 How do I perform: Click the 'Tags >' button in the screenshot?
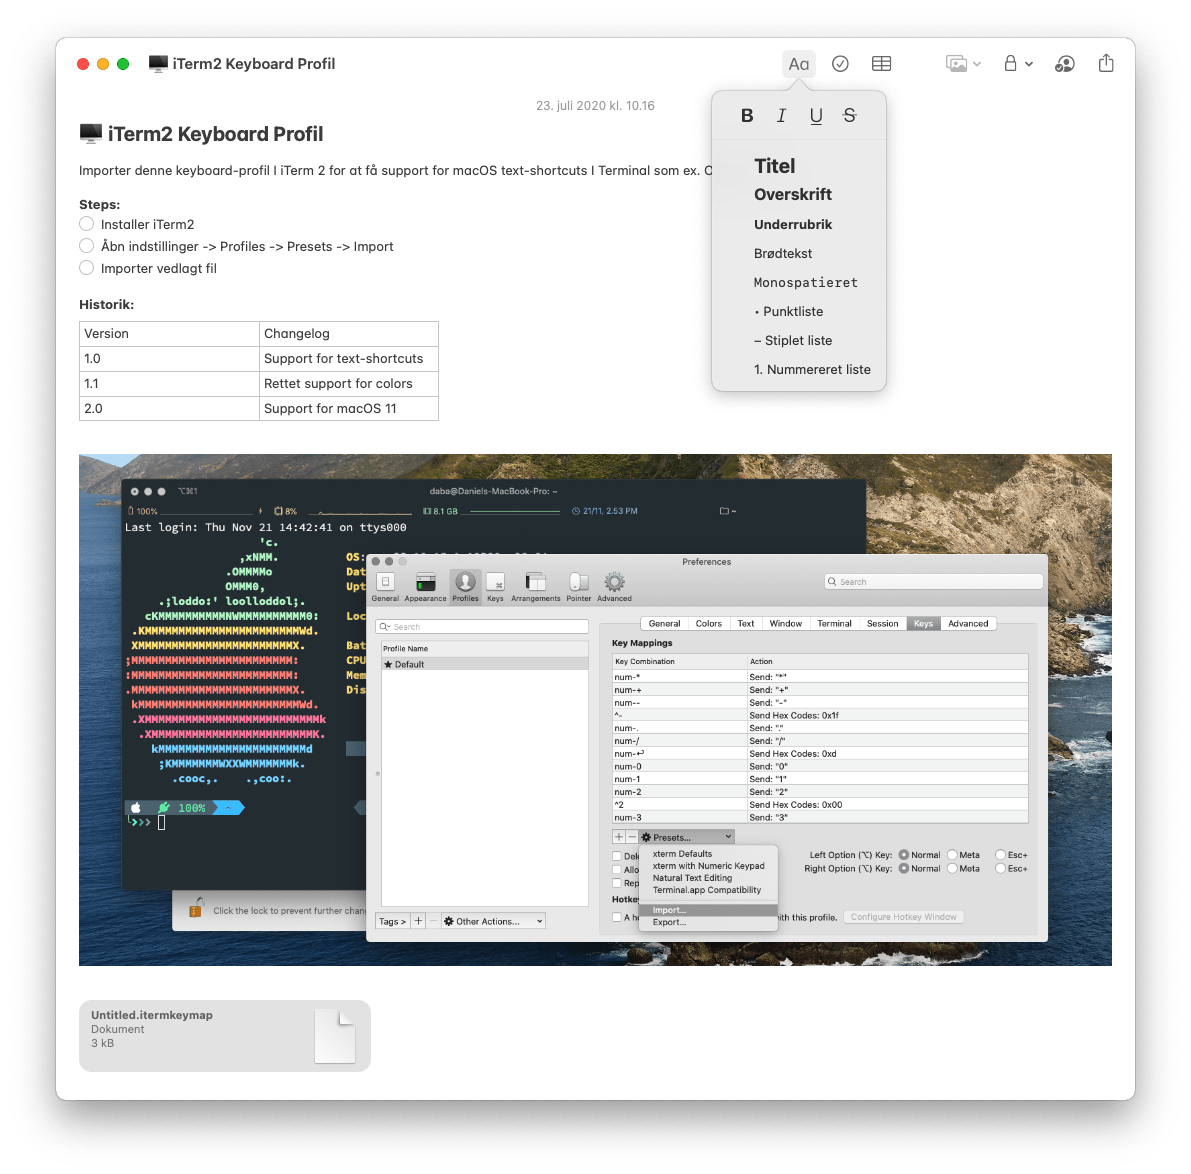(393, 921)
